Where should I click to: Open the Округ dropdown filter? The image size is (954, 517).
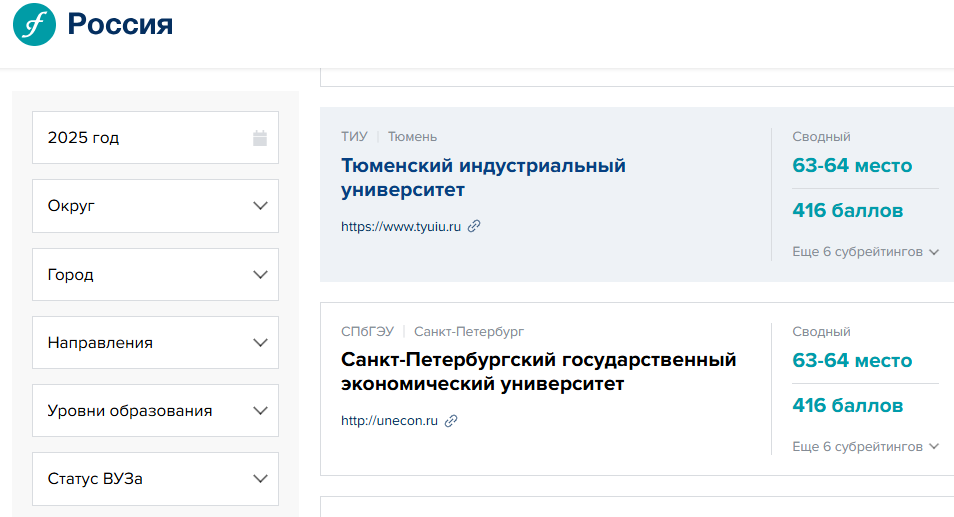coord(155,206)
